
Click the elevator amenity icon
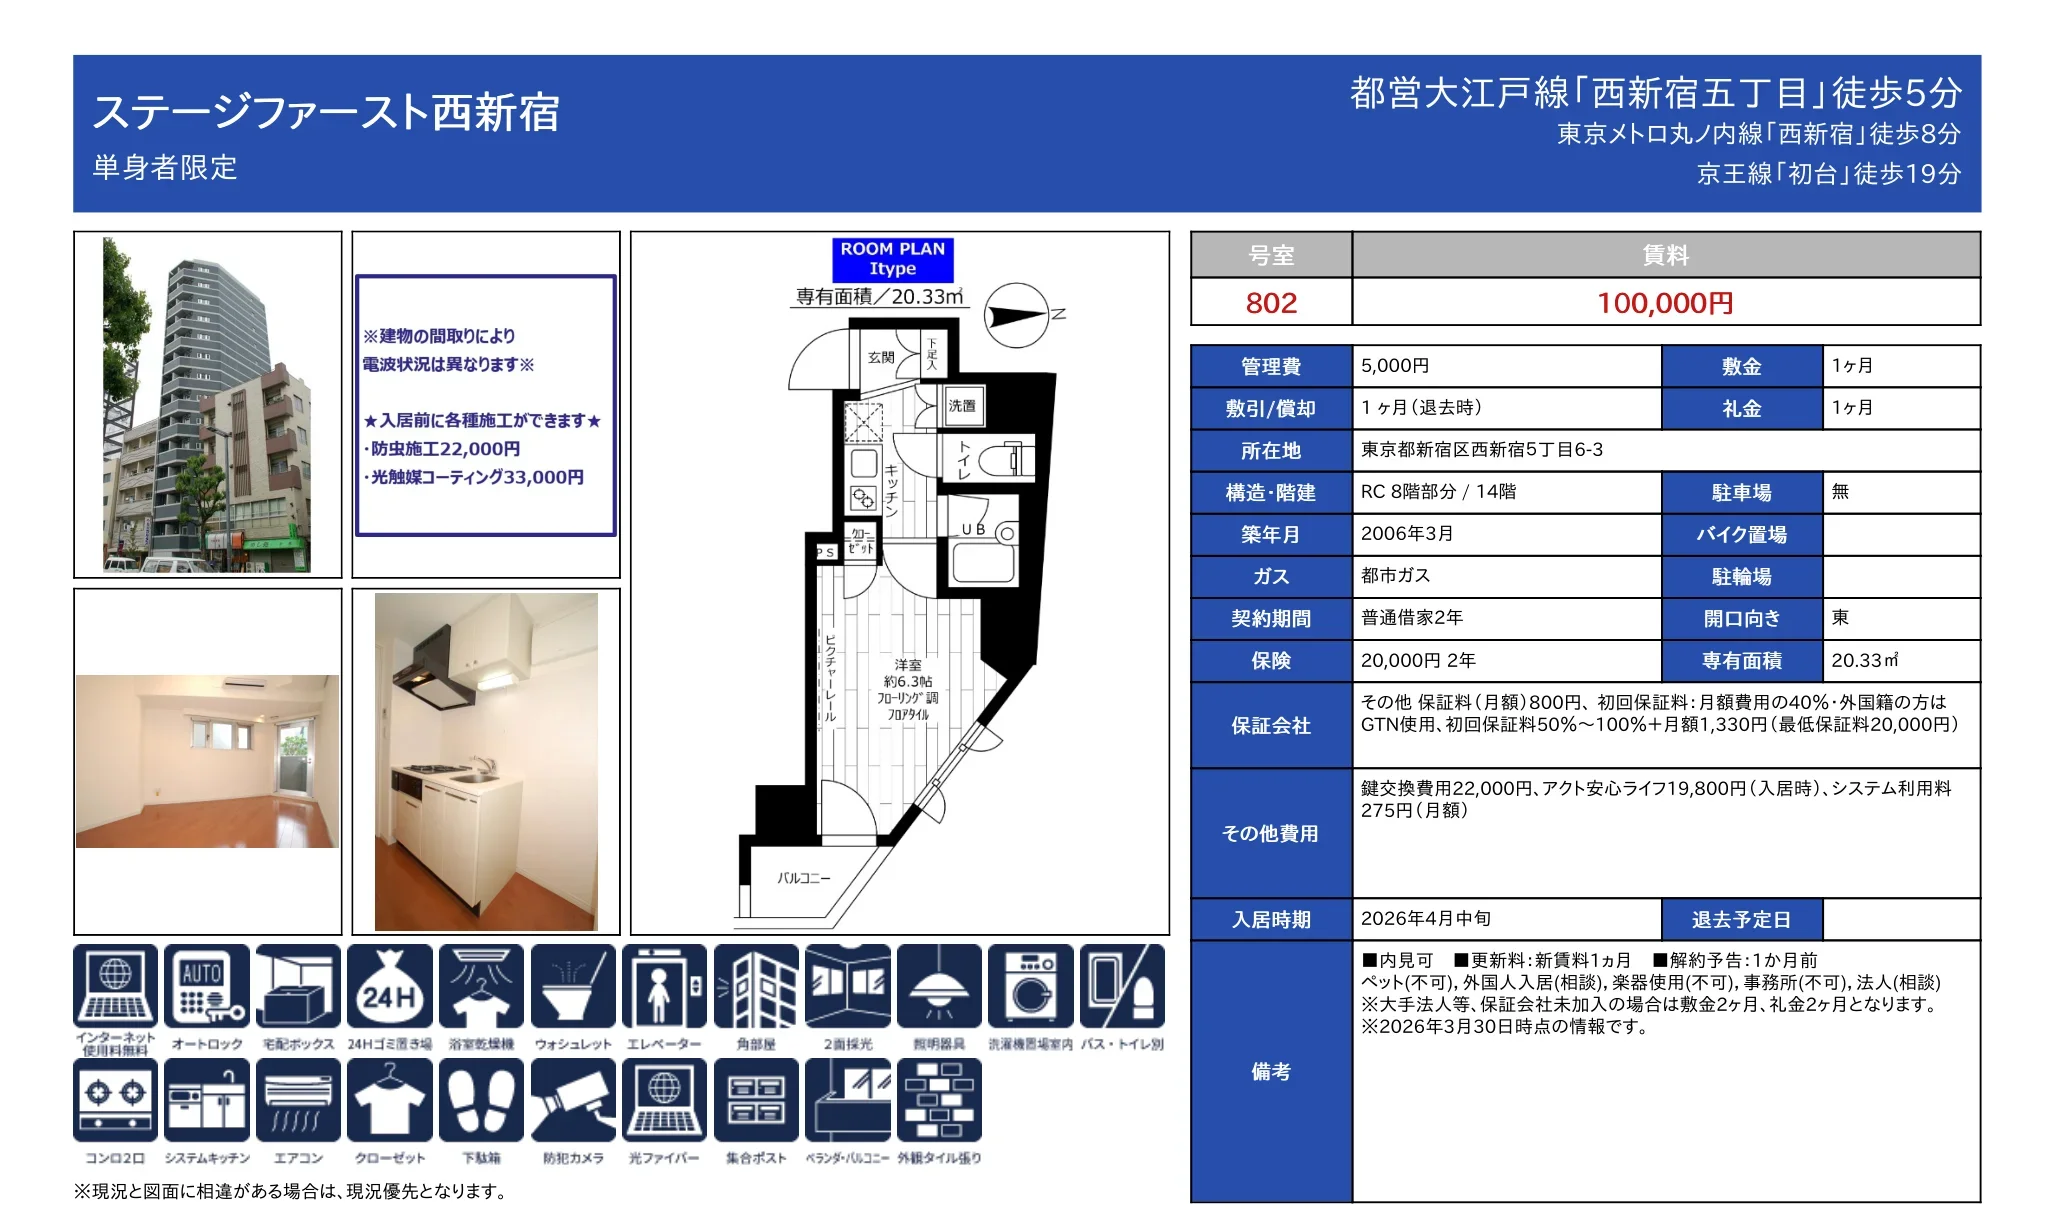point(664,986)
